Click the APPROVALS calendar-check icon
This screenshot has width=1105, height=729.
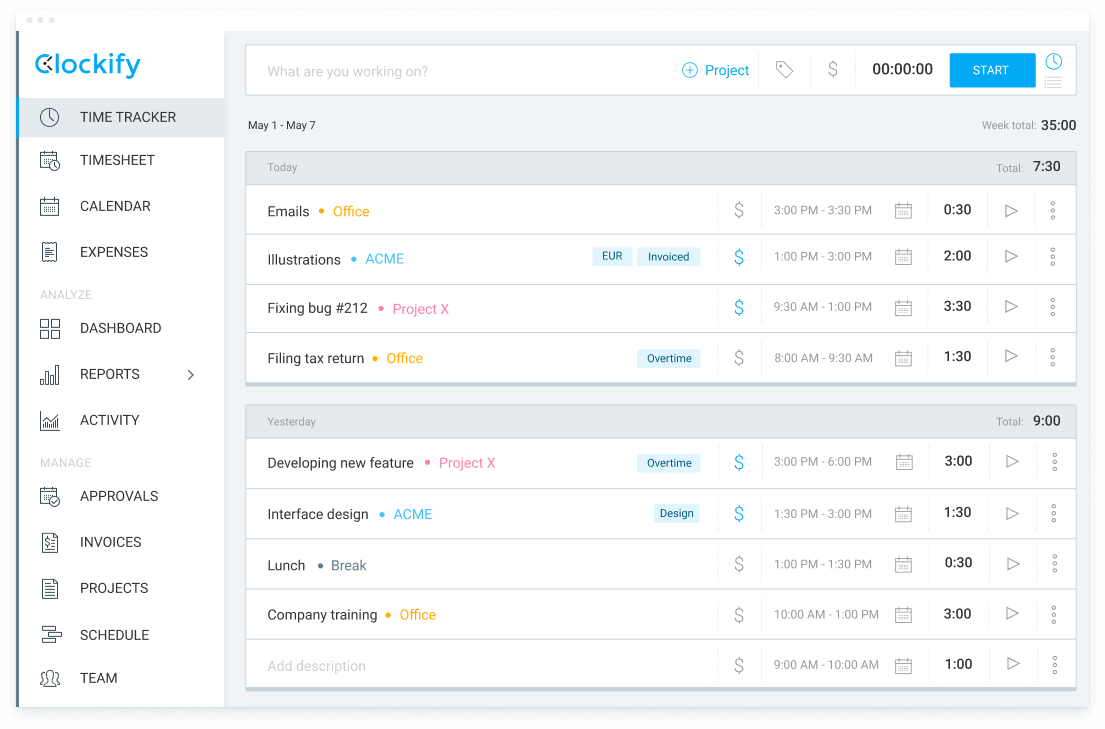point(50,496)
